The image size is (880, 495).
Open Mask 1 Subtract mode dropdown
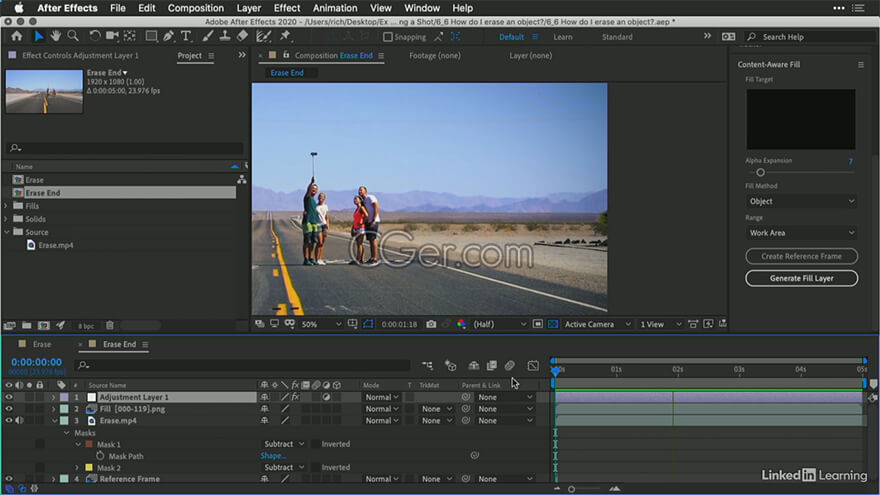[283, 444]
